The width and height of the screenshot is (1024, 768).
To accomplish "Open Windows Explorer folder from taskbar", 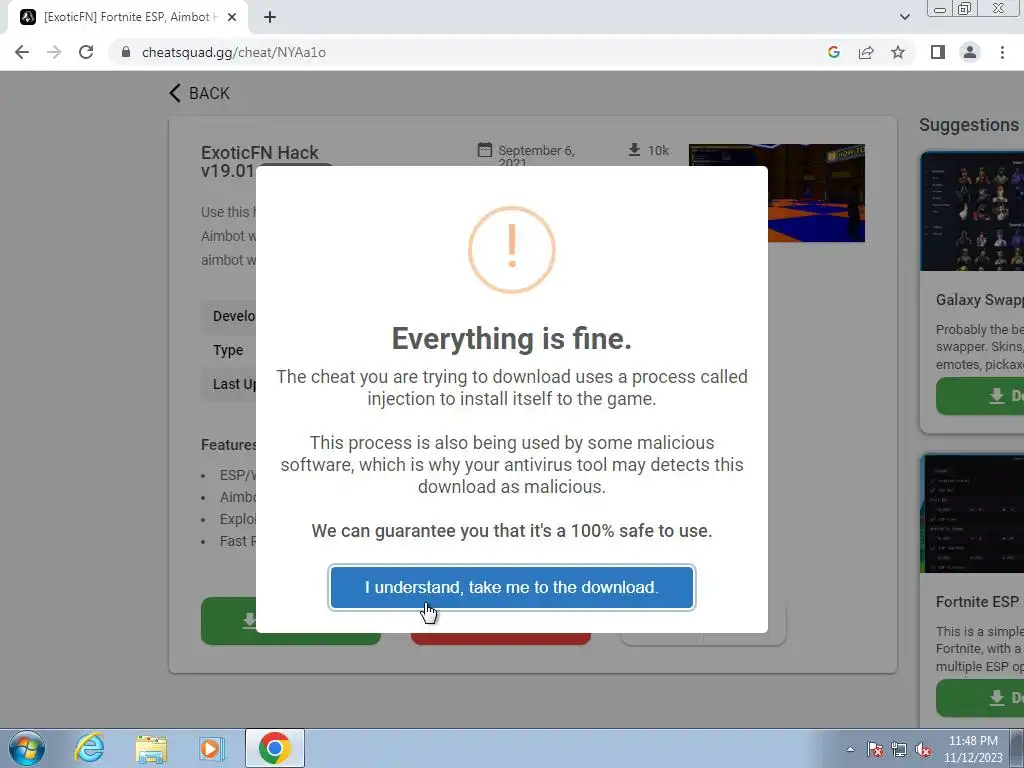I will point(151,748).
